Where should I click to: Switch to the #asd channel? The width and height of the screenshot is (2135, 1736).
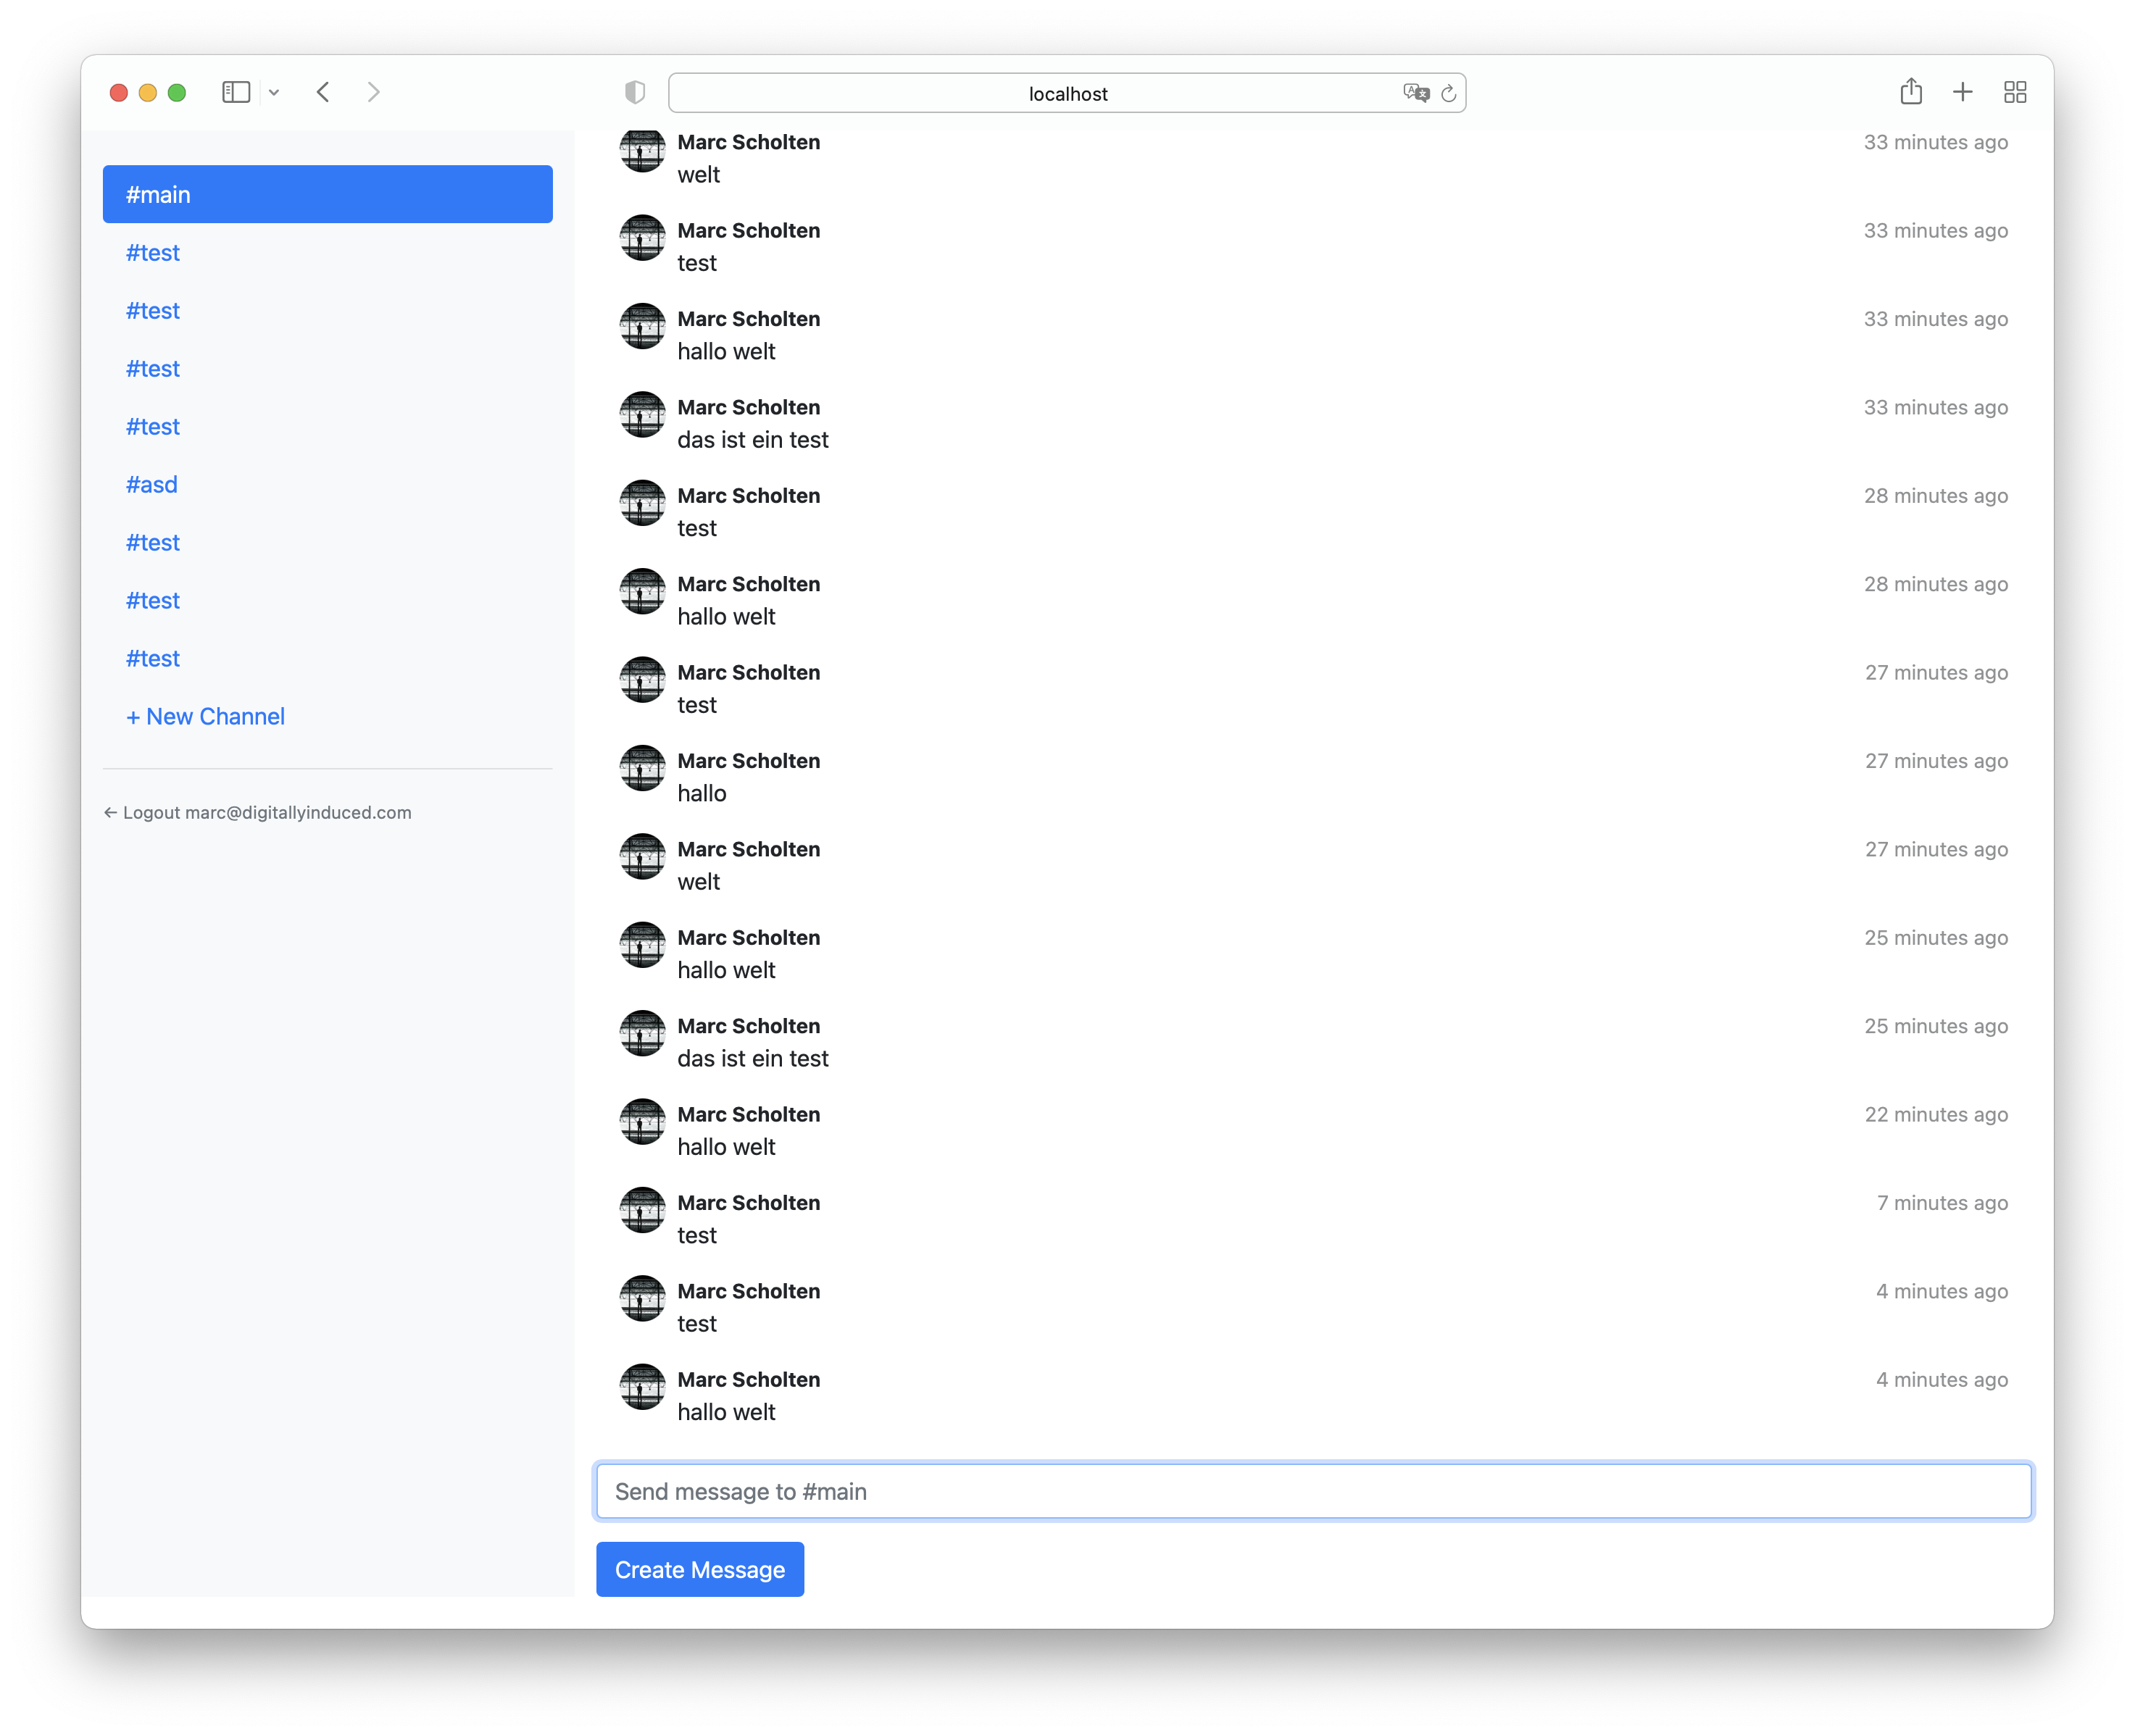pos(152,484)
